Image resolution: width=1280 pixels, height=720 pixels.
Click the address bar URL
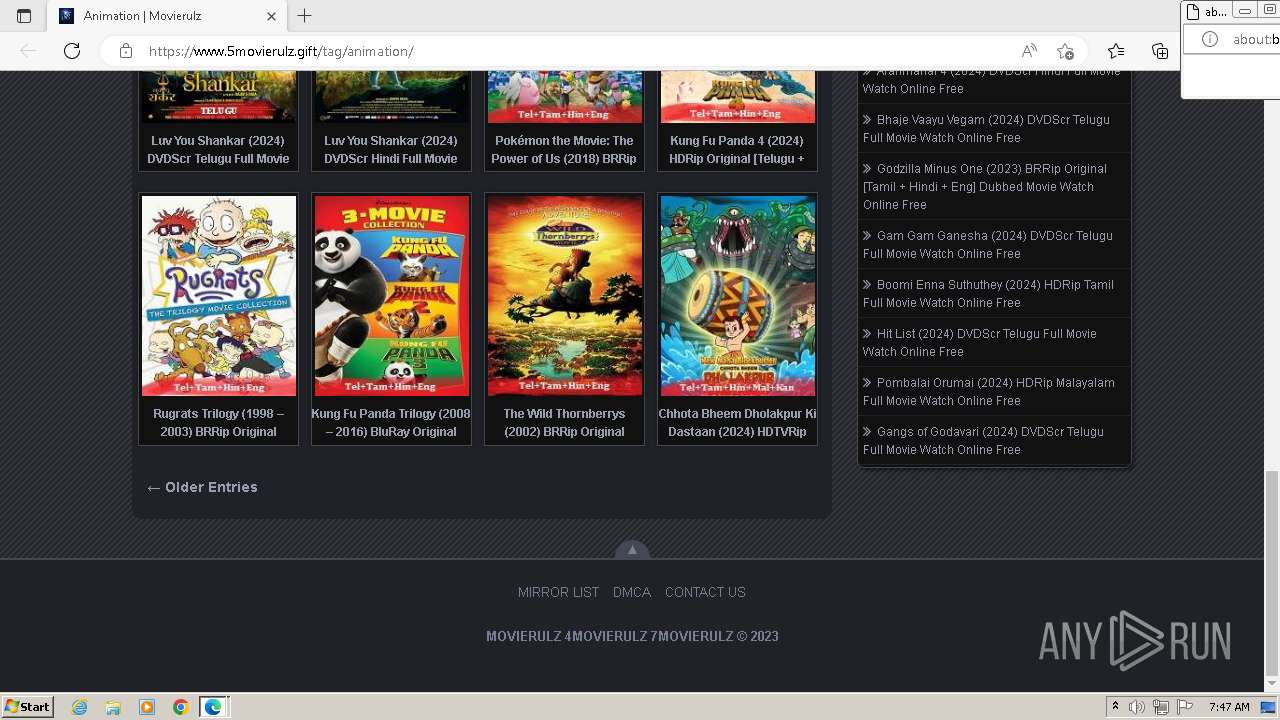coord(281,51)
